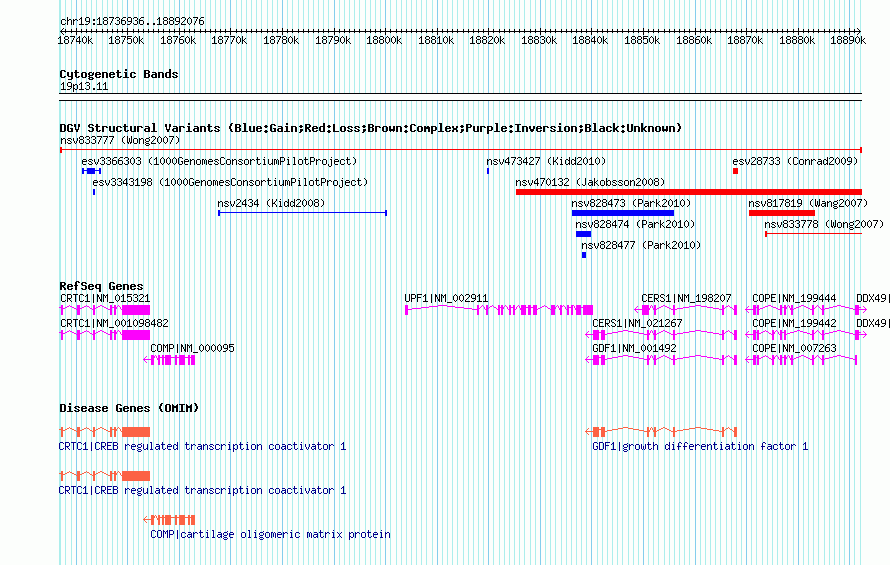Open variant esv28733 (Conrad2009) label
Viewport: 890px width, 565px height.
coord(795,161)
